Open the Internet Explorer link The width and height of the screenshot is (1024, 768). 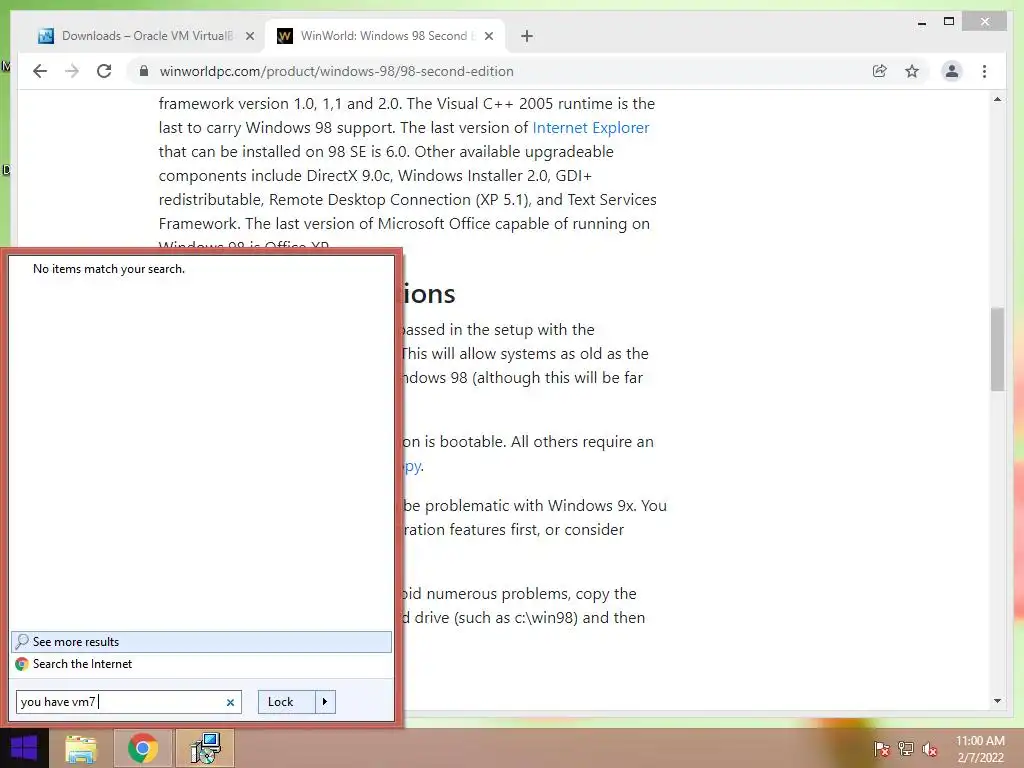pos(590,127)
